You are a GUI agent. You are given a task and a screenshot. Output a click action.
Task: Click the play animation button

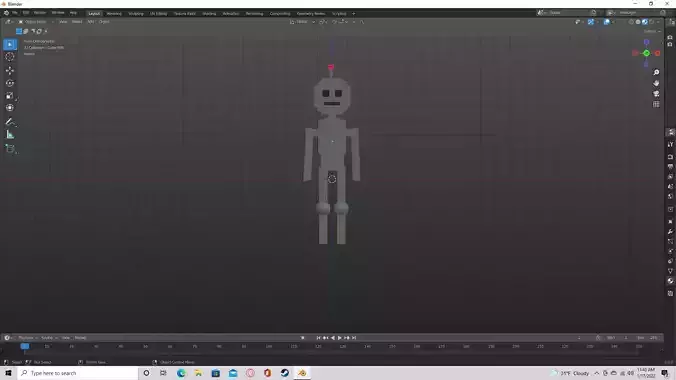[x=340, y=338]
